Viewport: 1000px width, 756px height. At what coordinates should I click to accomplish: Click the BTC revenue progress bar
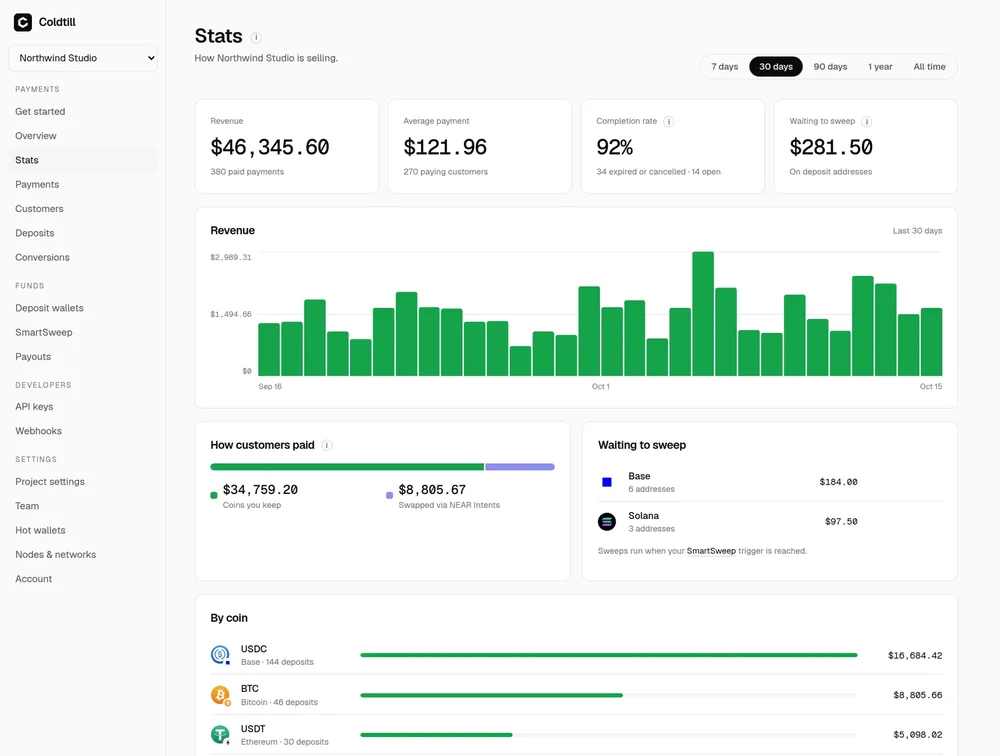point(491,695)
